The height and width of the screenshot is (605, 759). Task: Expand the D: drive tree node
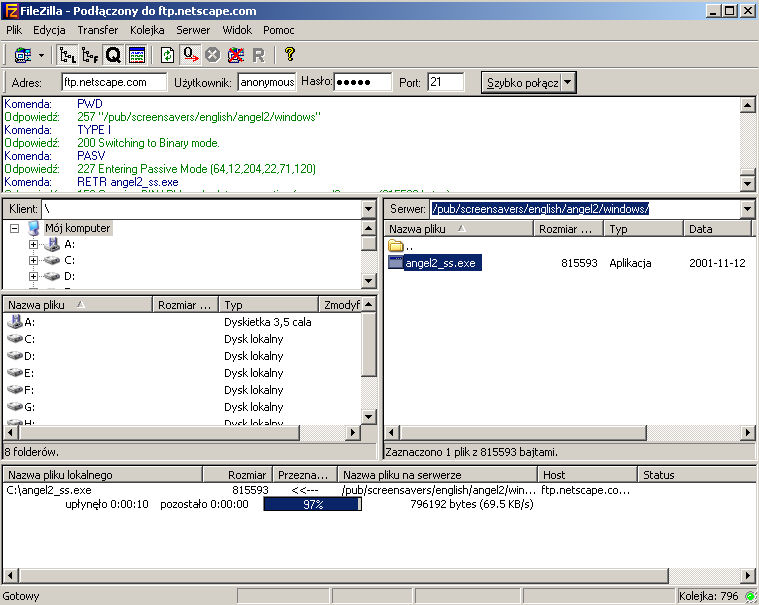33,276
